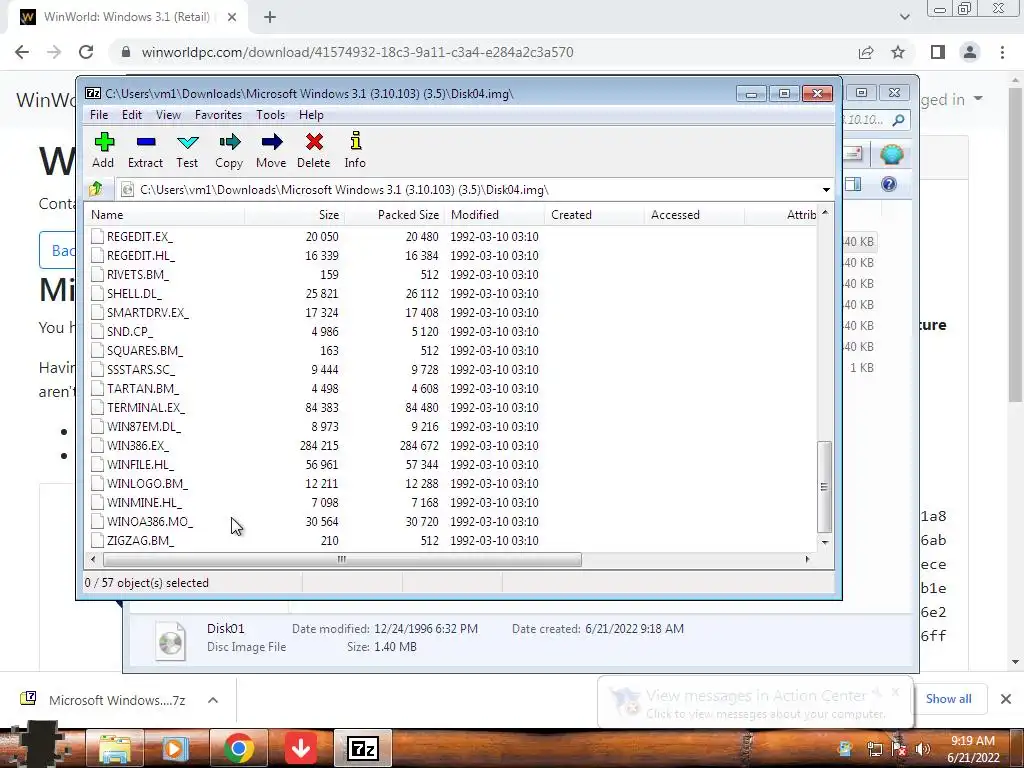This screenshot has width=1024, height=768.
Task: Open Chrome three-dot menu
Action: tap(1002, 52)
